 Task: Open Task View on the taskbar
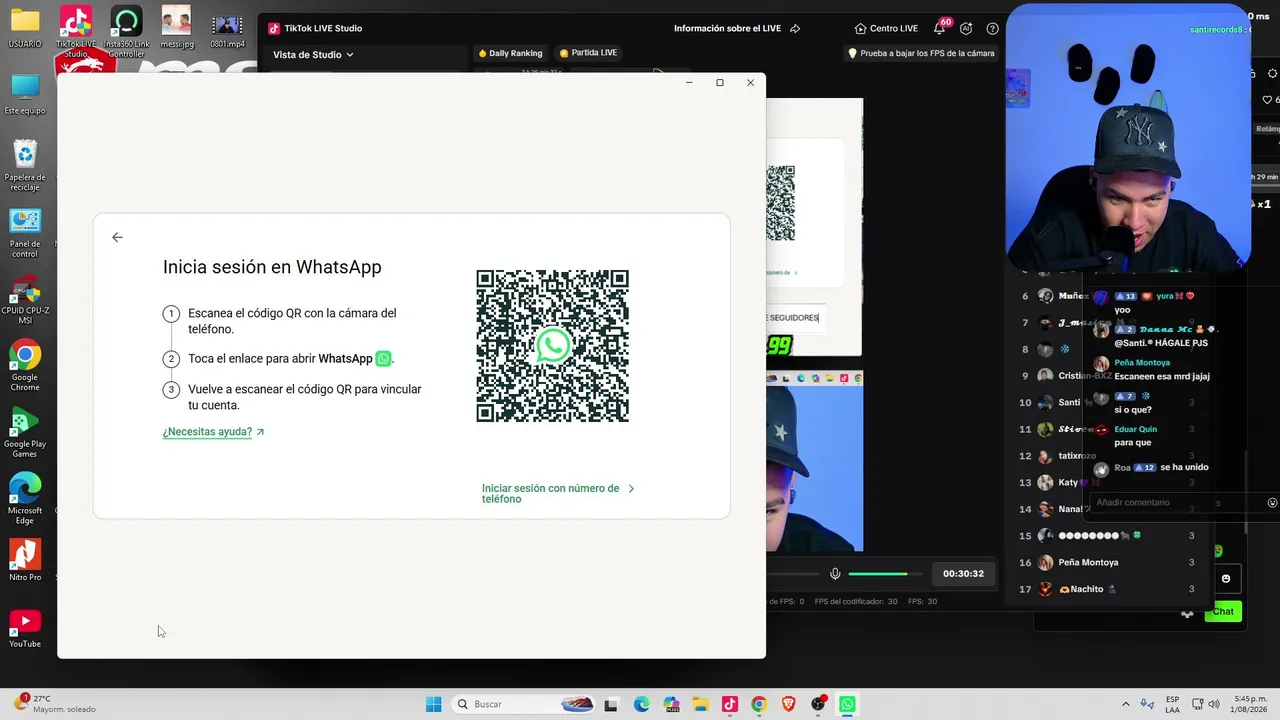tap(611, 704)
